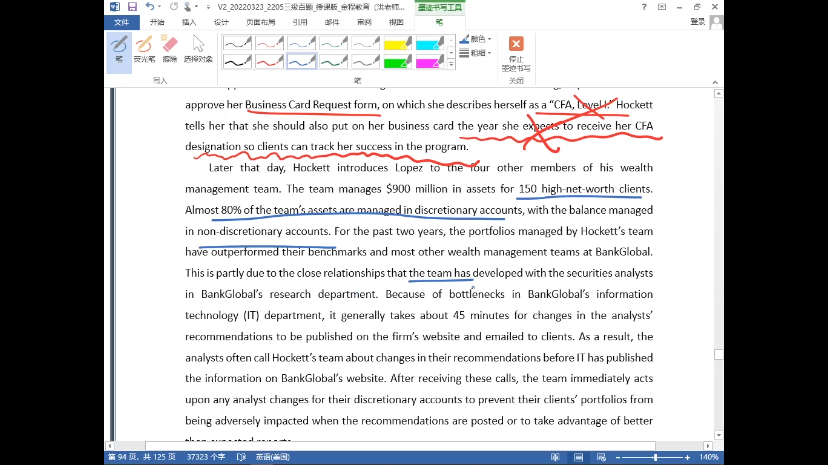Toggle Print Layout view in status bar
This screenshot has width=828, height=465.
coord(576,457)
